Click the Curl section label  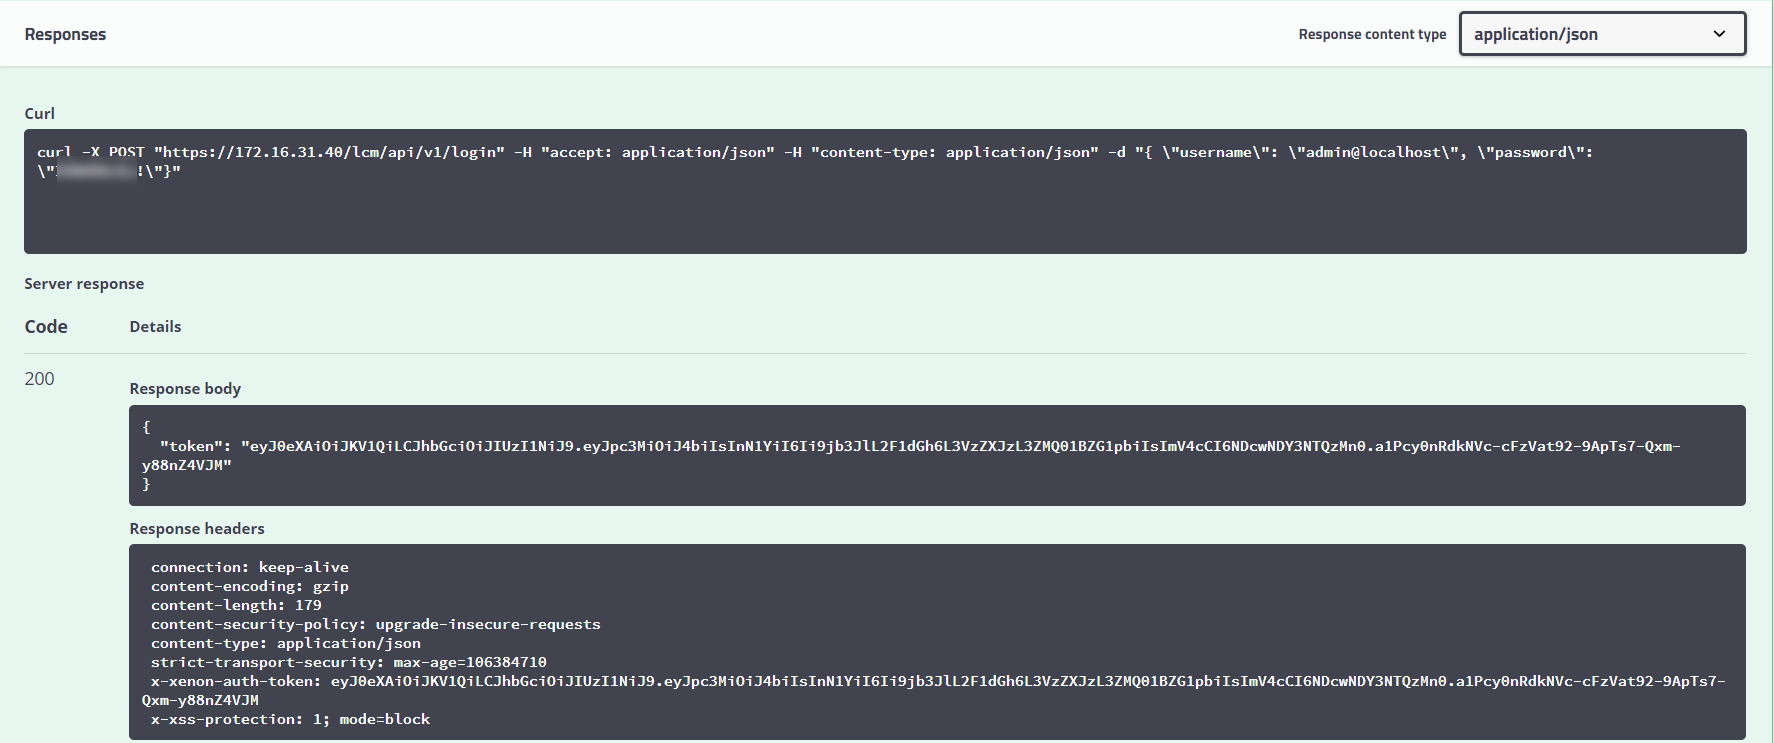click(40, 114)
